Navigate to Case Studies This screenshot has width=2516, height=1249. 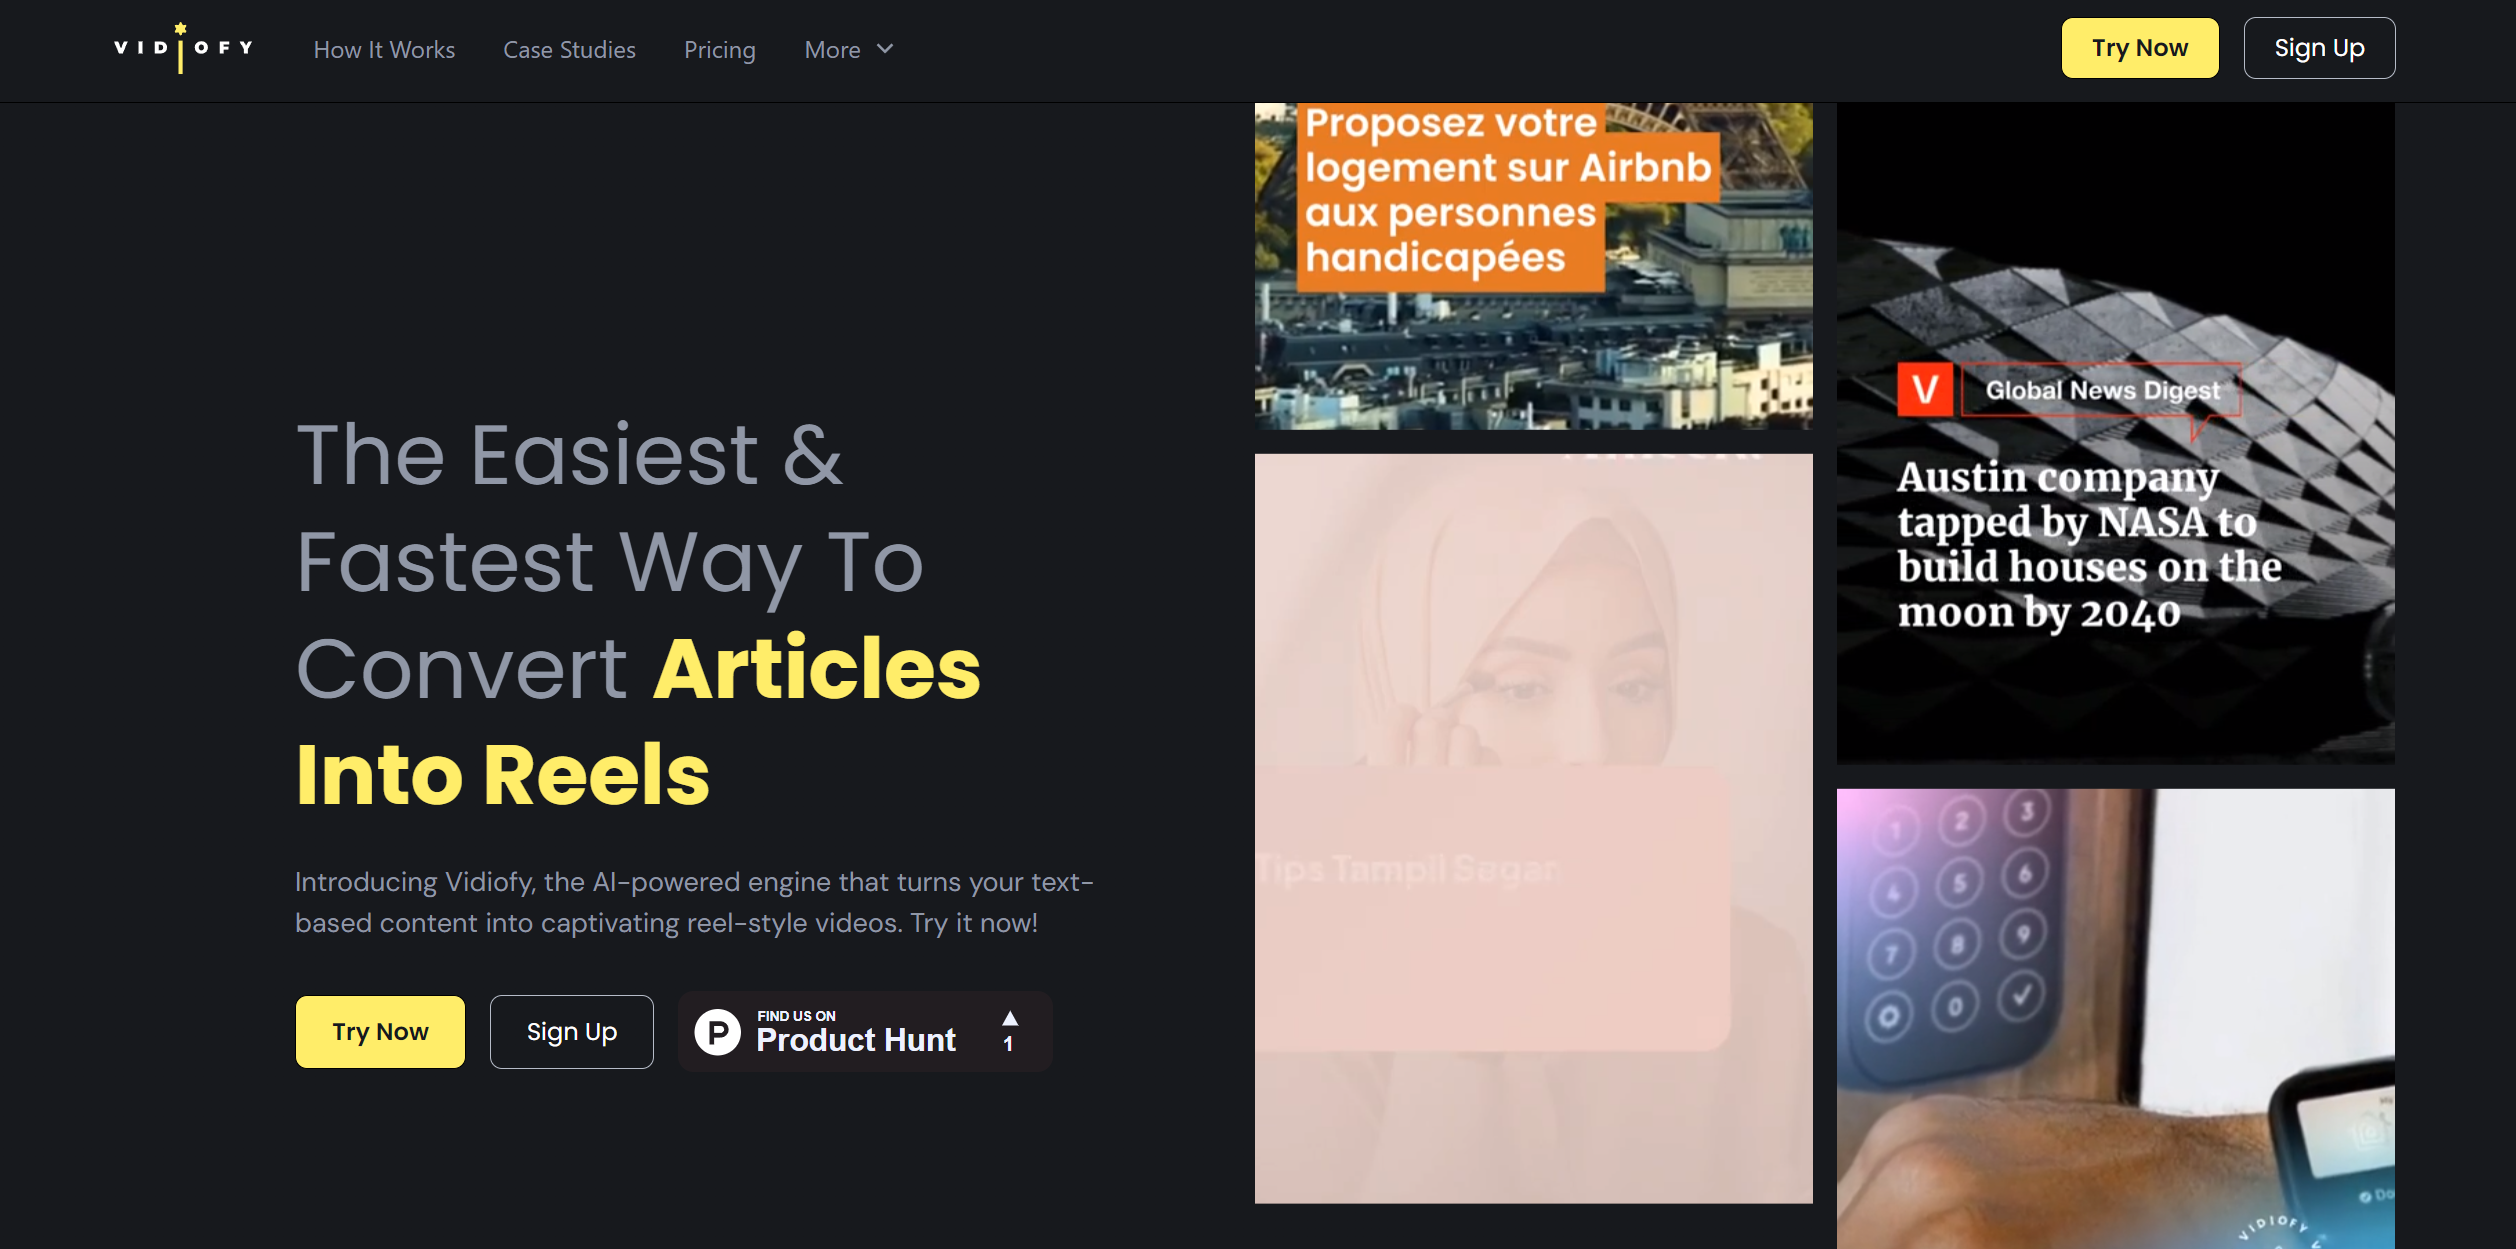568,49
